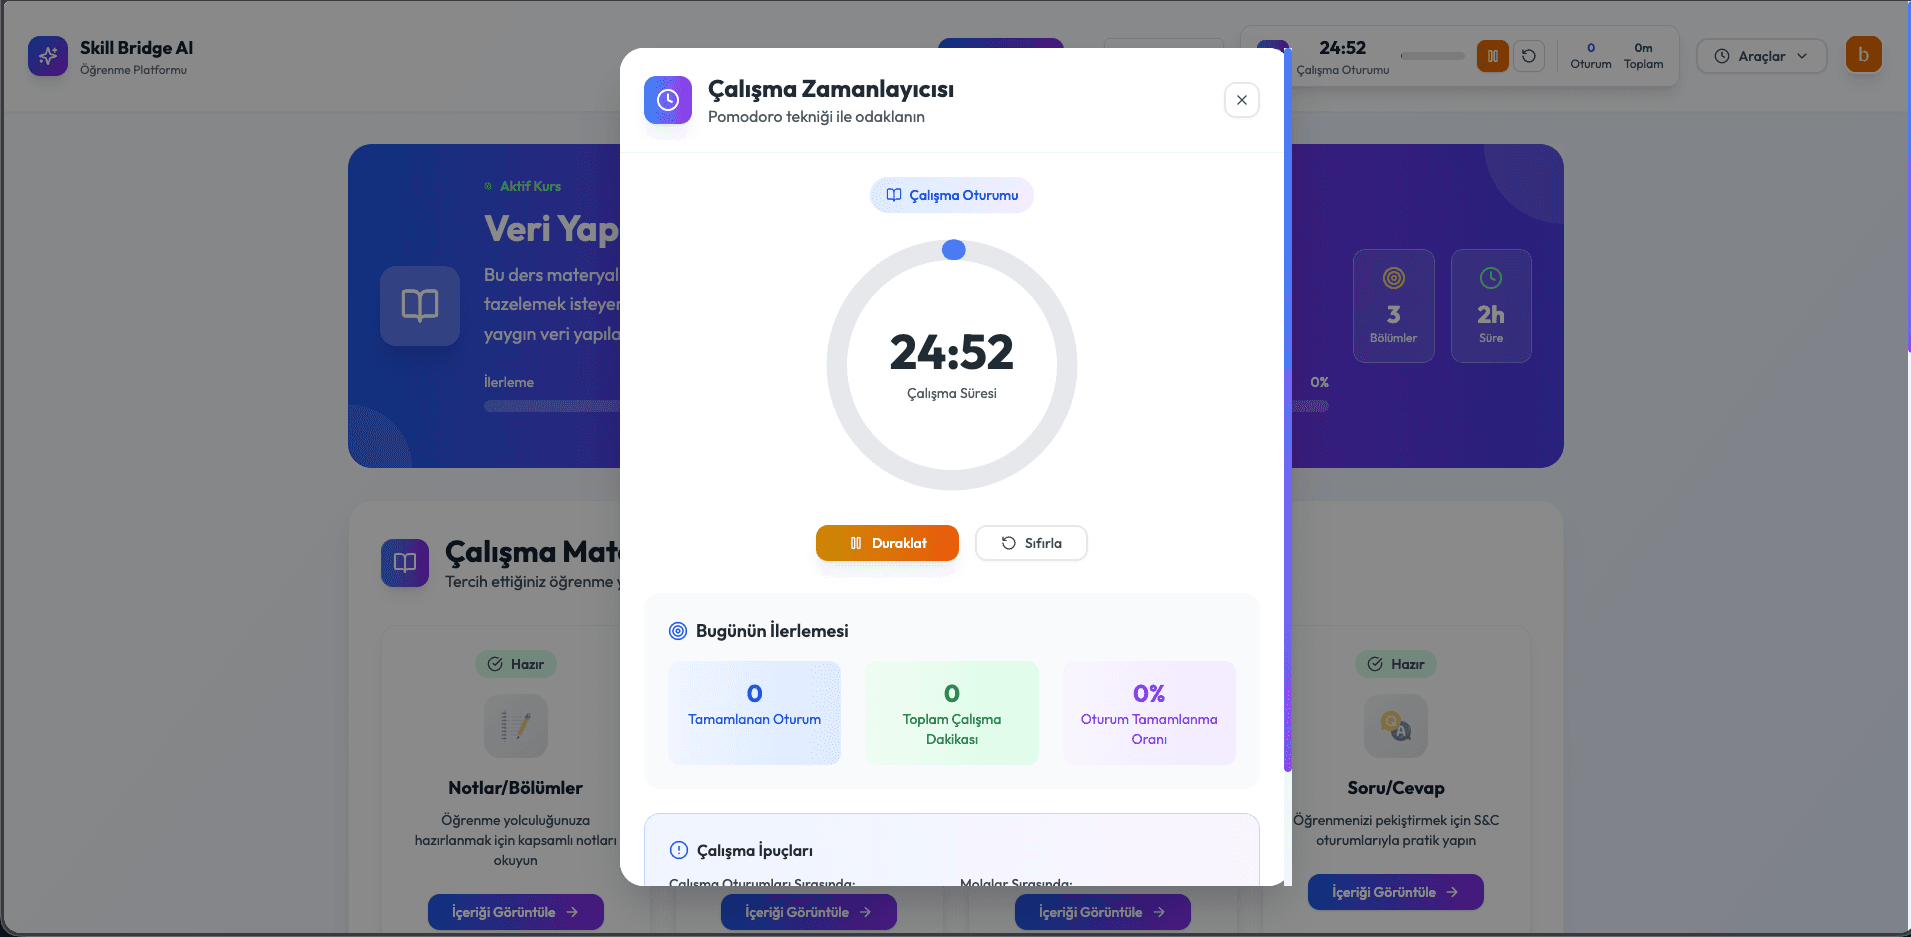The height and width of the screenshot is (937, 1911).
Task: Click the purple clock icon in dialog header
Action: point(668,100)
